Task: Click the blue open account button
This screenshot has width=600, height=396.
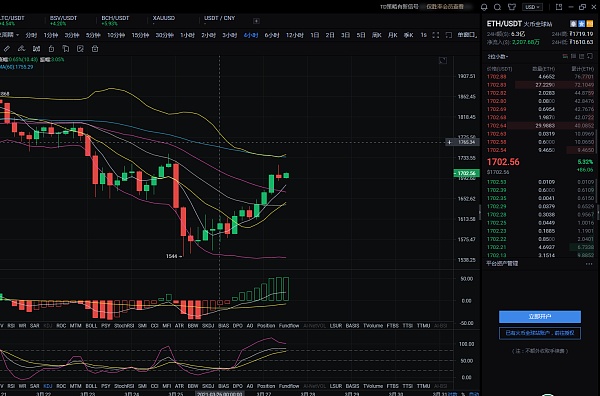Action: click(540, 316)
